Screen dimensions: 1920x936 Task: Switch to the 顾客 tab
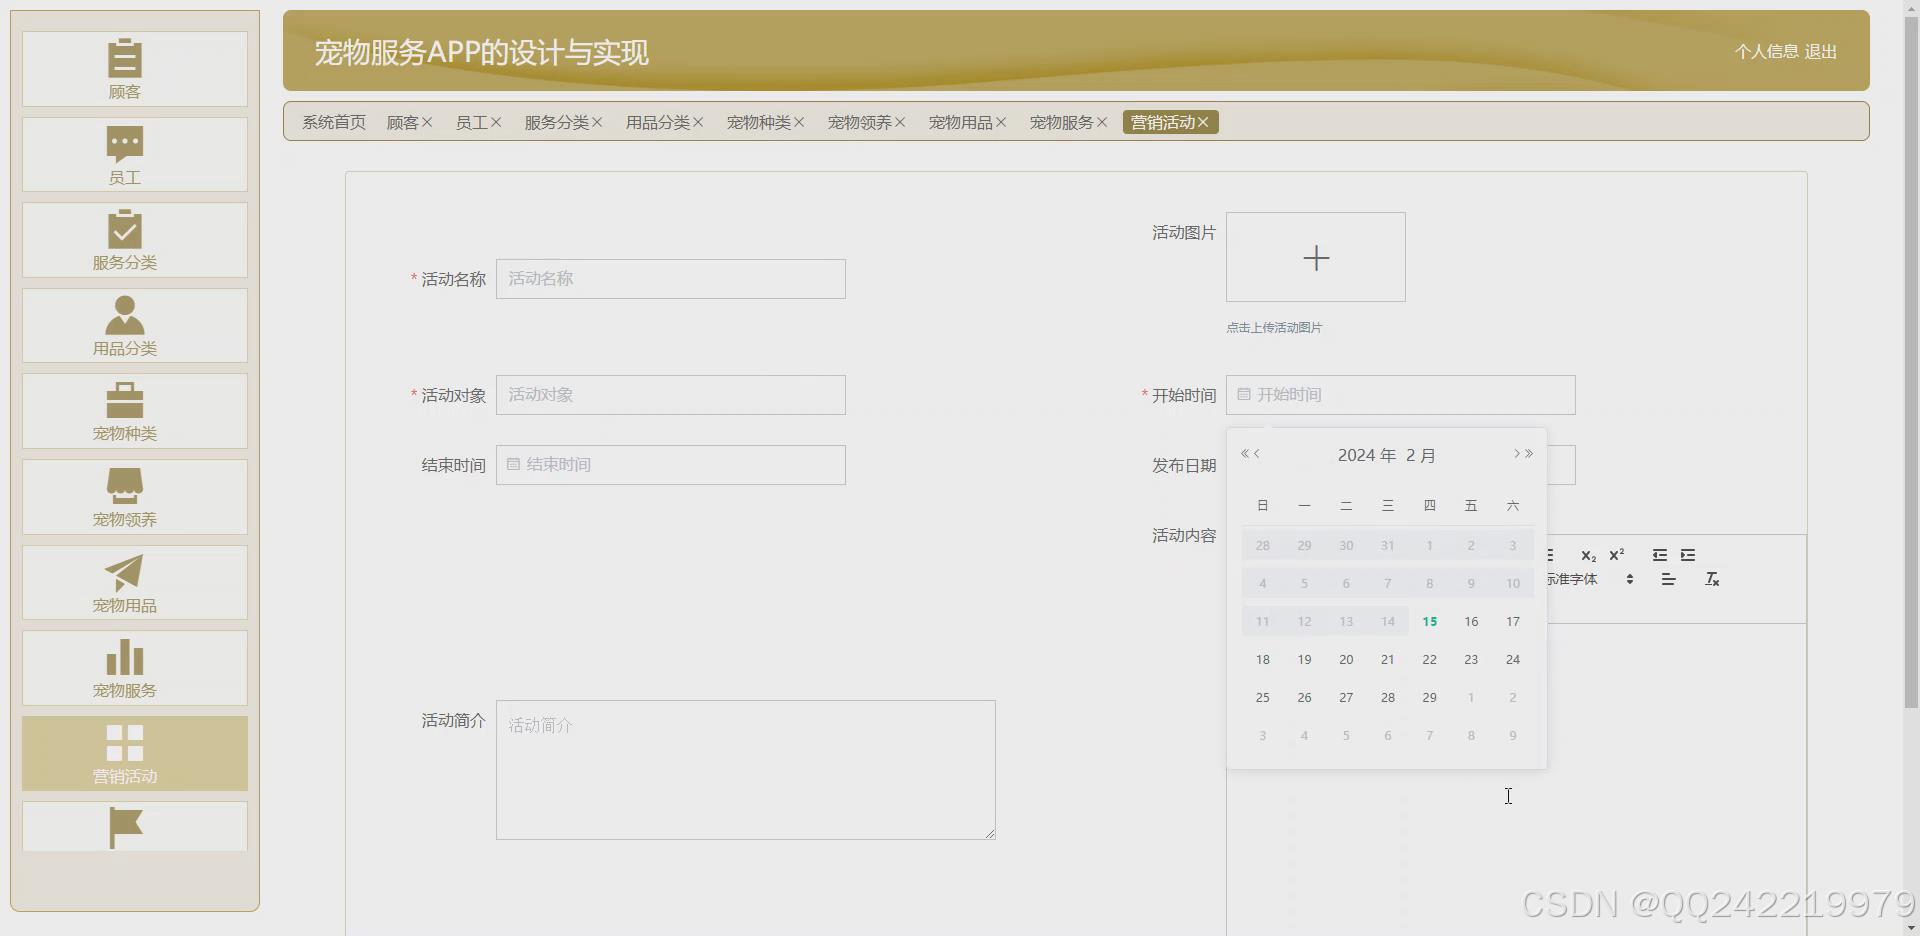pos(403,122)
